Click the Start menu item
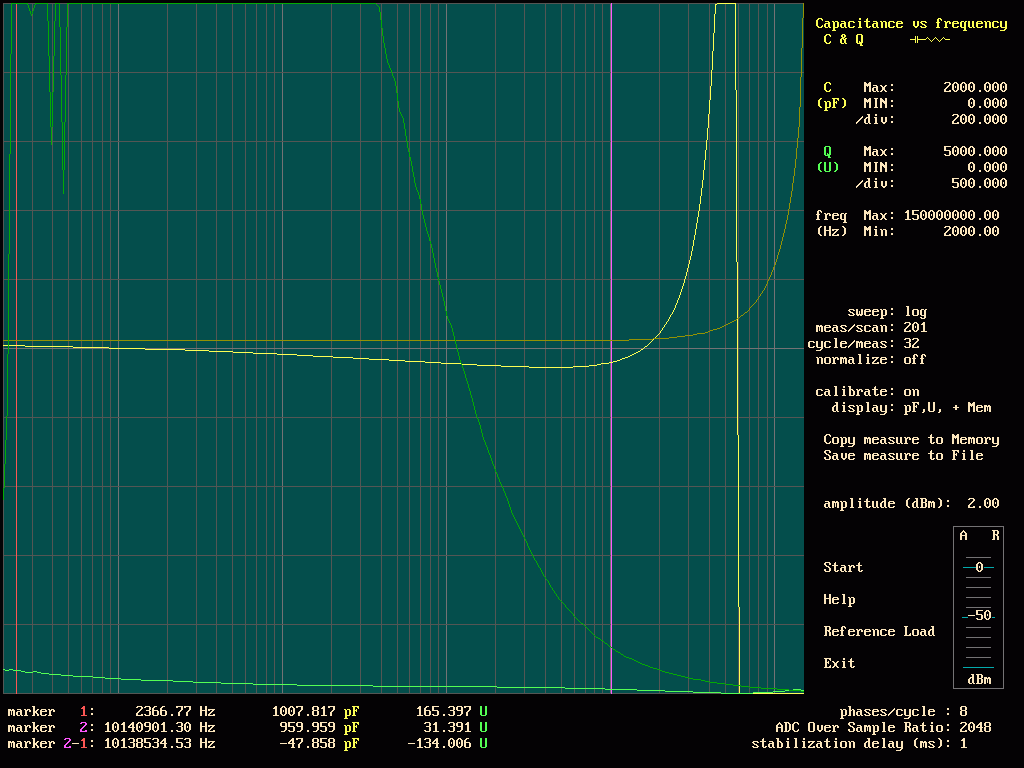Screen dimensions: 1024x768 click(842, 568)
